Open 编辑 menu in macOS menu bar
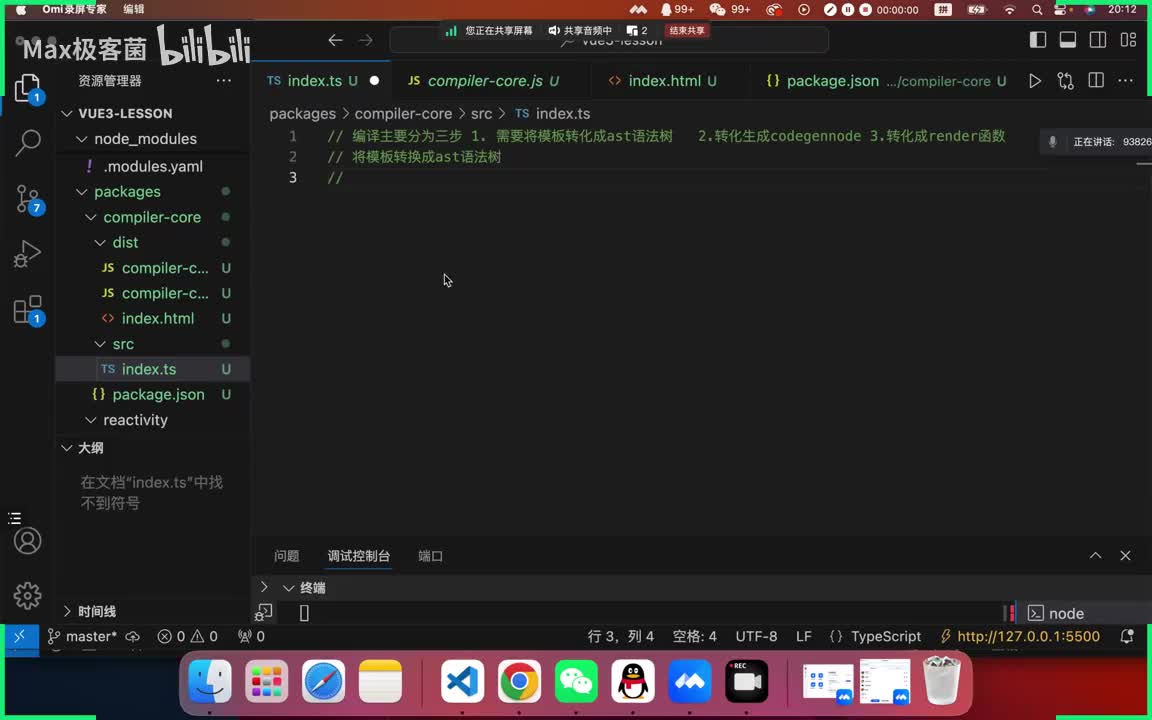Image resolution: width=1152 pixels, height=720 pixels. (x=134, y=10)
